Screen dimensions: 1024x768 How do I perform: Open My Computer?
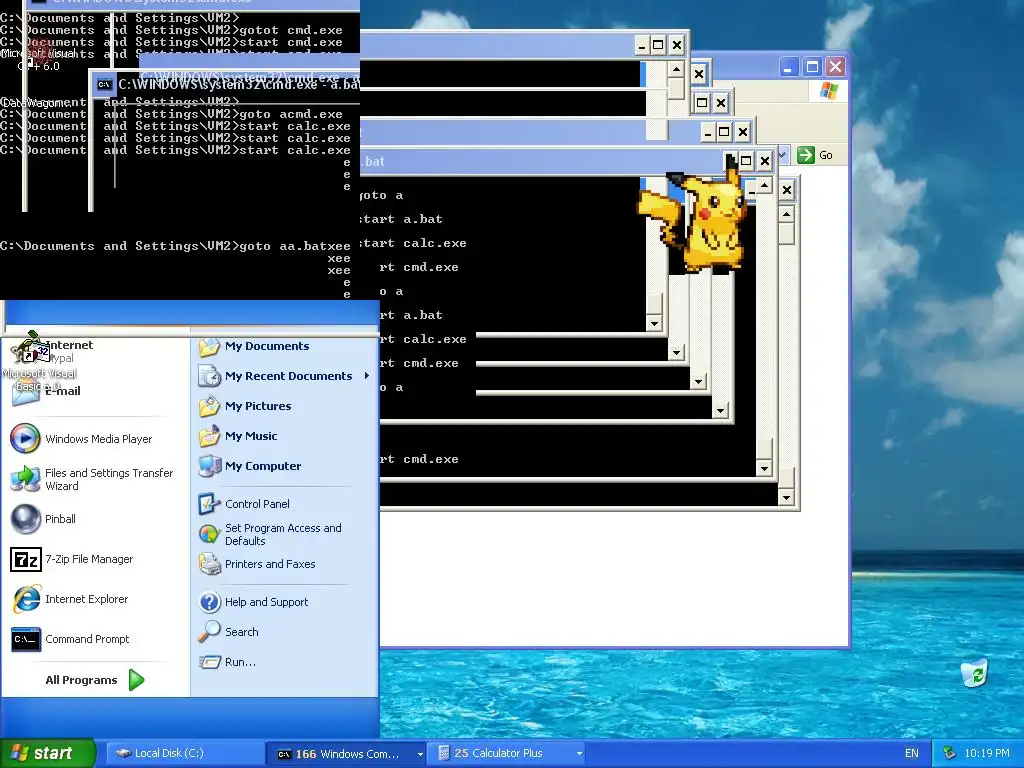[x=250, y=466]
